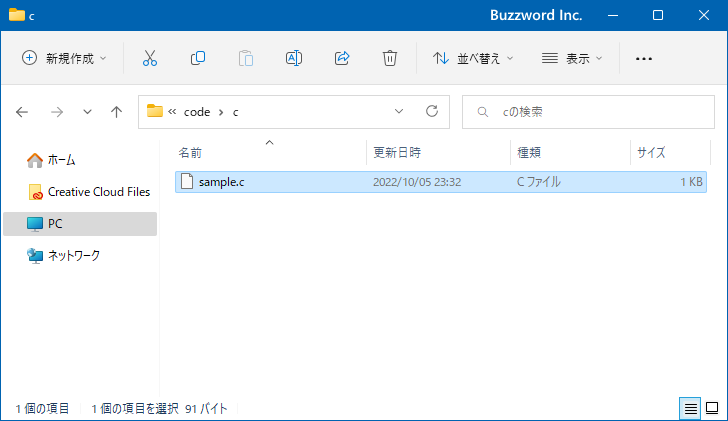This screenshot has width=728, height=421.
Task: Refresh the current folder view
Action: [432, 112]
